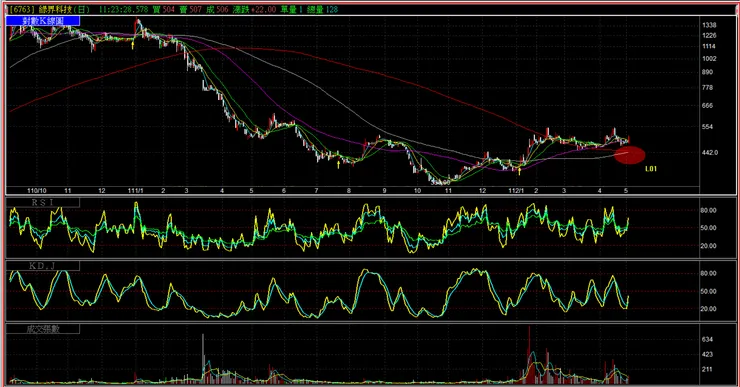Click the 778 price axis label
The width and height of the screenshot is (740, 387).
coord(707,88)
